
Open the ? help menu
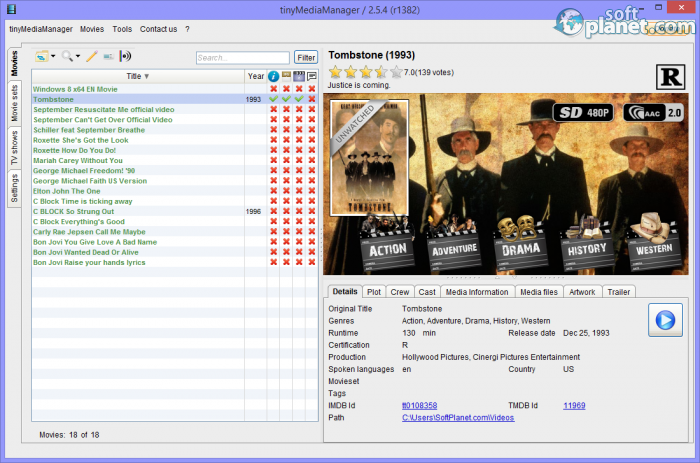tap(188, 29)
